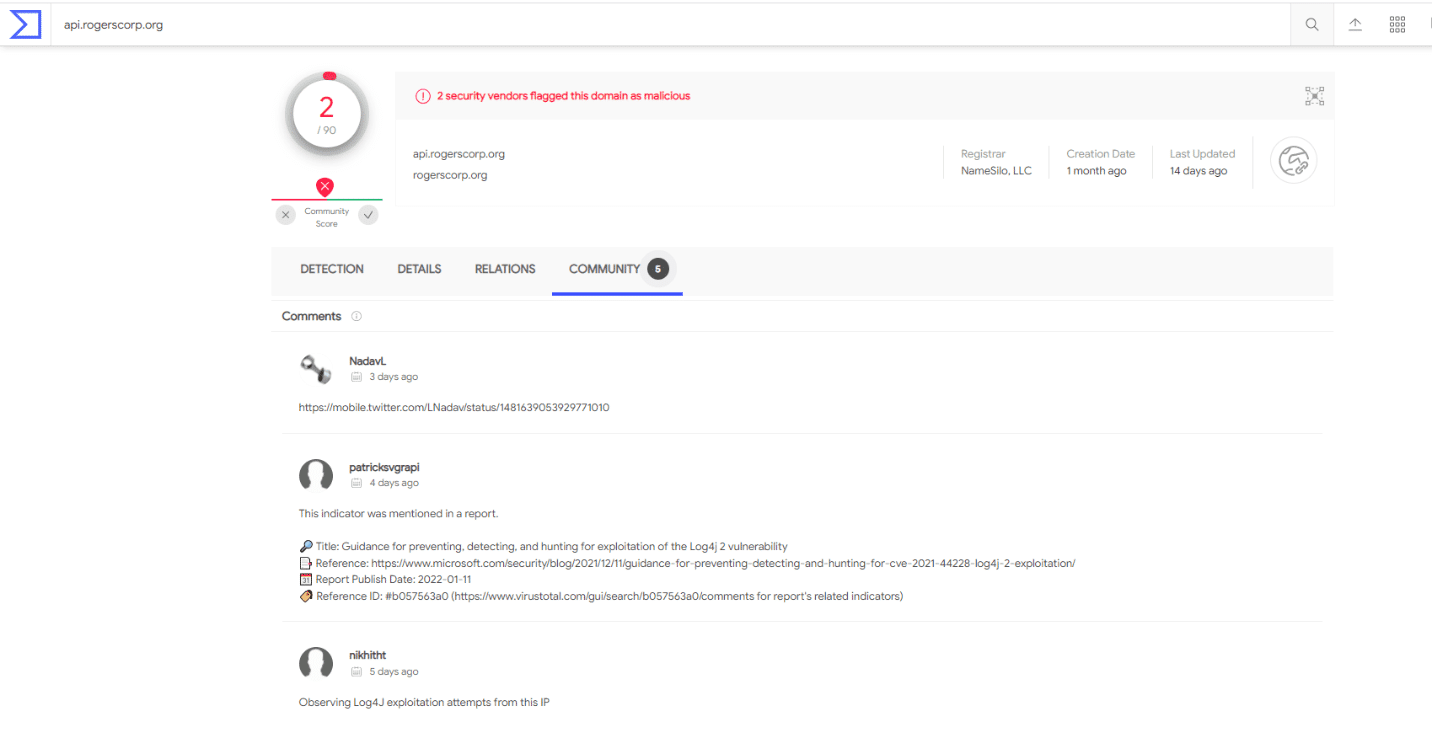The height and width of the screenshot is (738, 1432).
Task: Open the apps grid icon
Action: point(1398,25)
